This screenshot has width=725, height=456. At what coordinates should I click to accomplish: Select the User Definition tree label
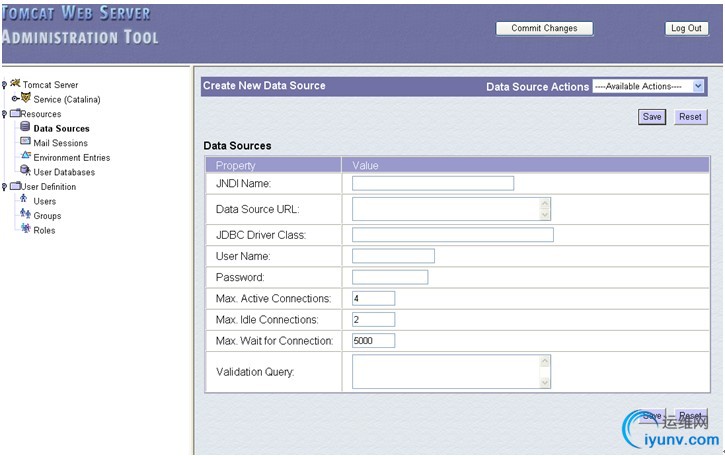point(49,187)
